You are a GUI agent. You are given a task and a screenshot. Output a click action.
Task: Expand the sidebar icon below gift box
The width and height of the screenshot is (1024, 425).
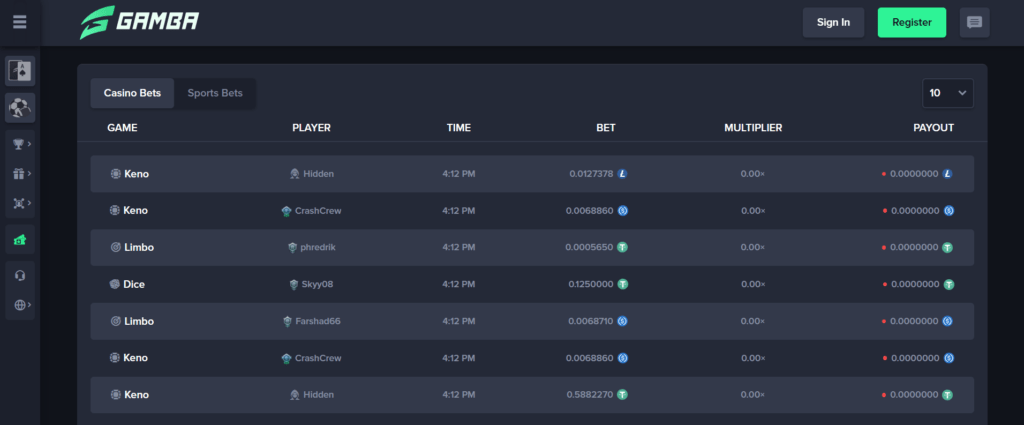click(x=20, y=203)
